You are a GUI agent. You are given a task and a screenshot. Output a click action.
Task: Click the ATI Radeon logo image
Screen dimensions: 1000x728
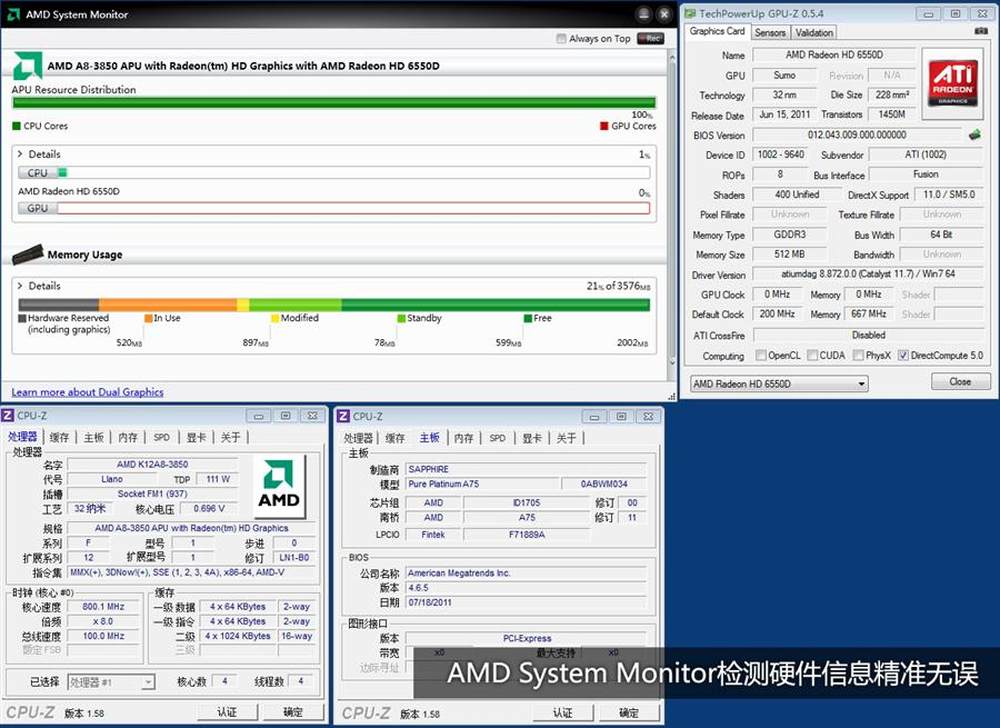tap(952, 83)
